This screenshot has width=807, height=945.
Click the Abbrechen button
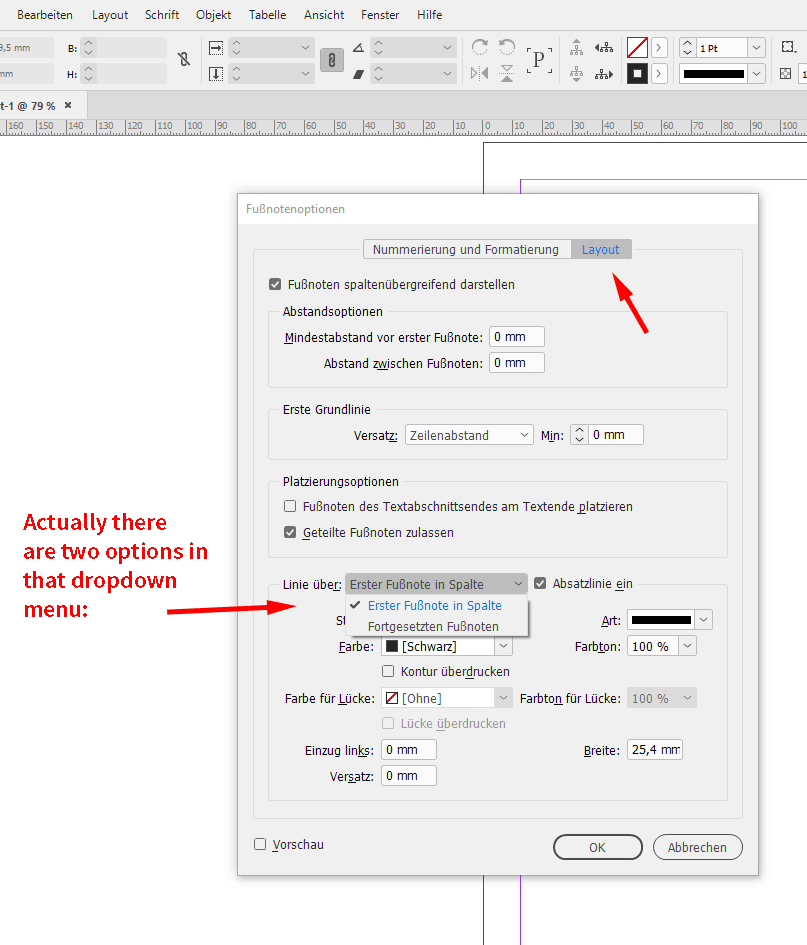tap(697, 847)
